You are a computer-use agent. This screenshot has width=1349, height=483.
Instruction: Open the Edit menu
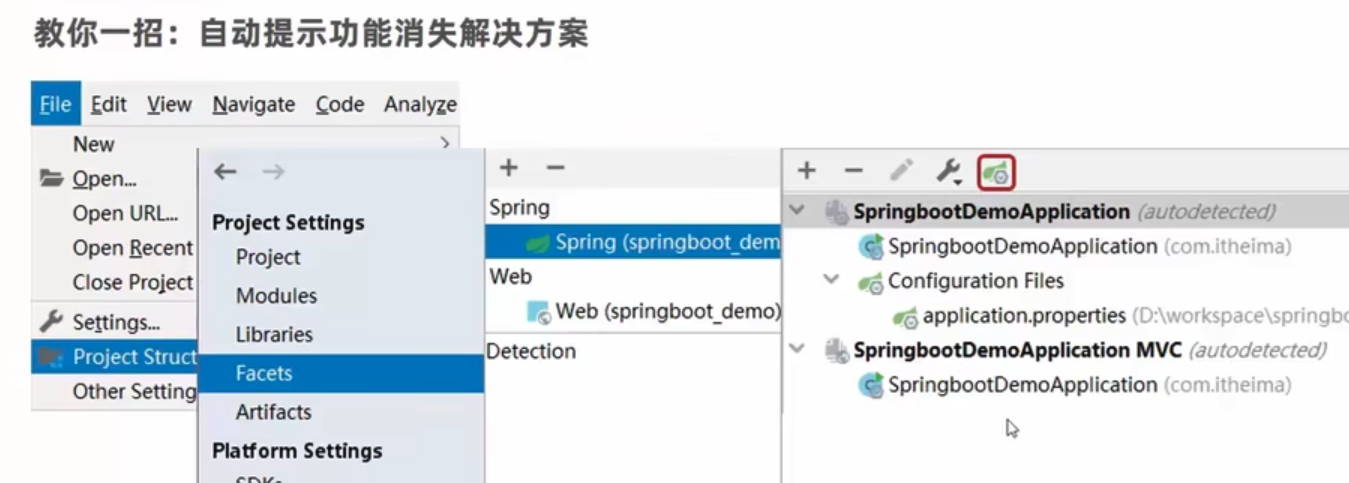108,104
